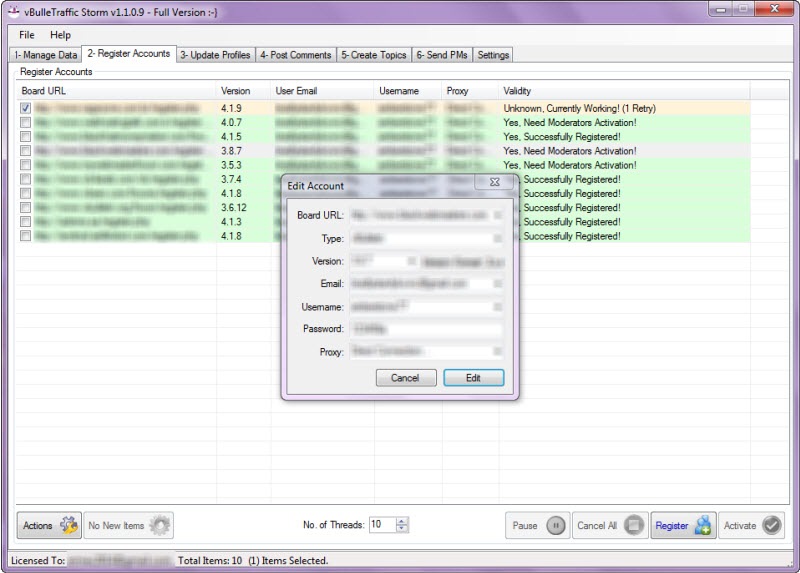Click the Cancel All stop icon
The height and width of the screenshot is (573, 800).
634,525
